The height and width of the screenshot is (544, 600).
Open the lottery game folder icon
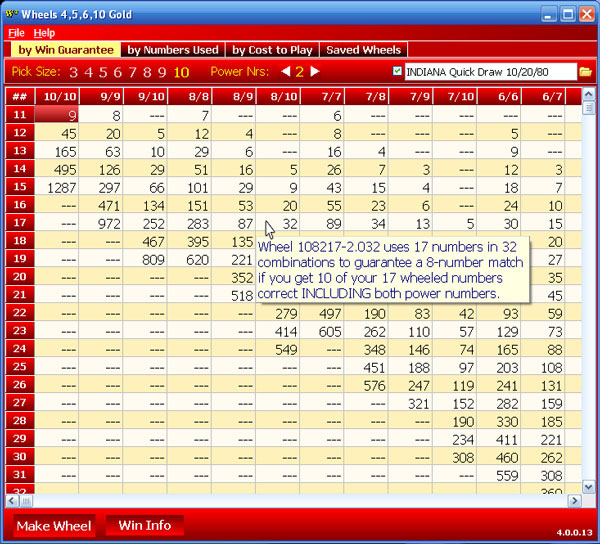(x=585, y=72)
